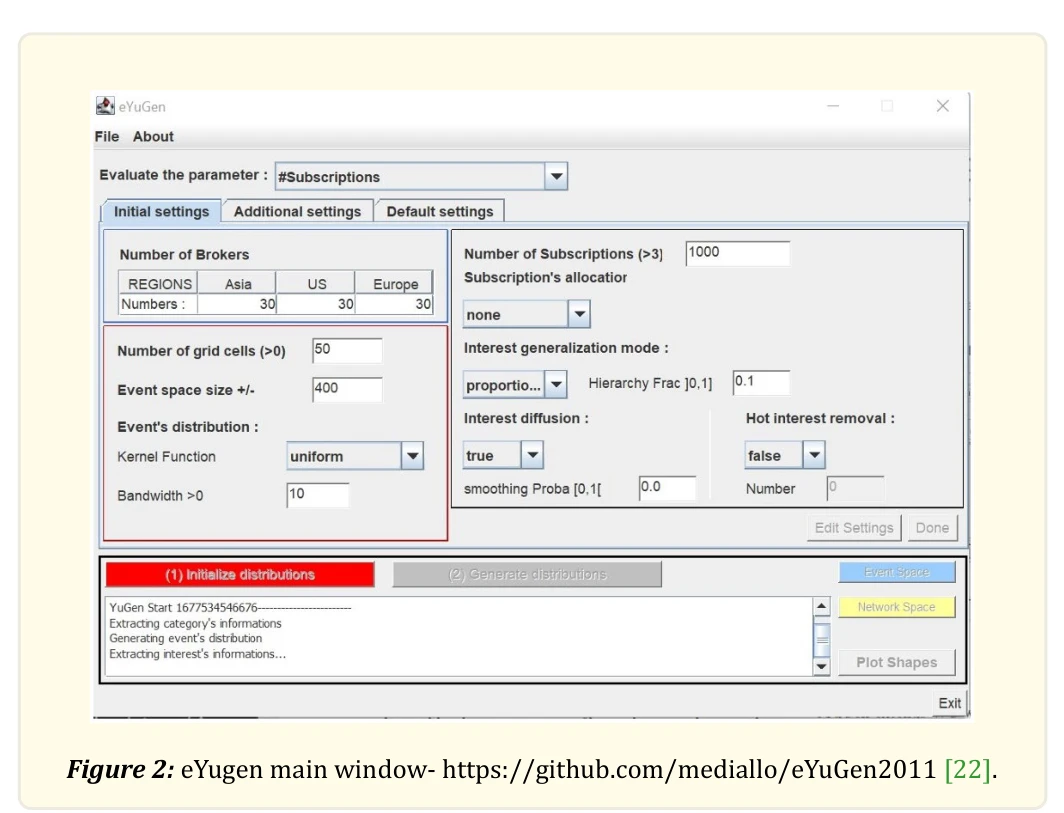Click the REGIONS column header
Viewport: 1064px width, 813px height.
pyautogui.click(x=159, y=284)
